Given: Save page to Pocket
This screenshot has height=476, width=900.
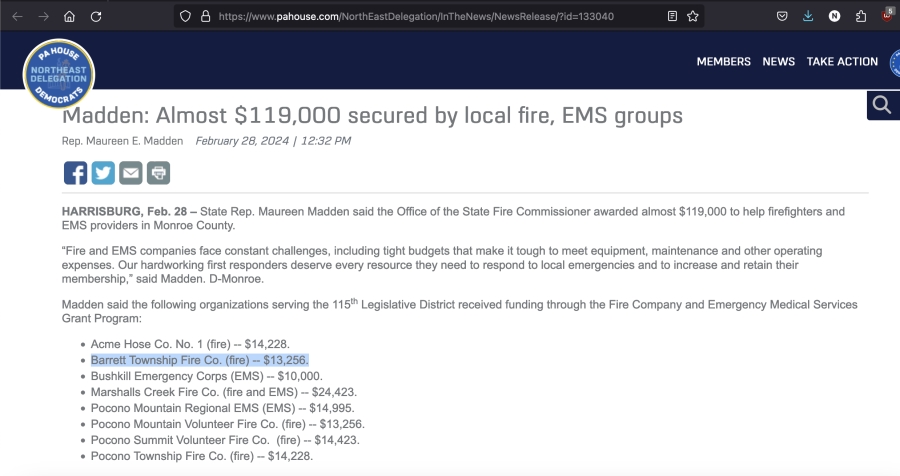Looking at the screenshot, I should pos(782,16).
